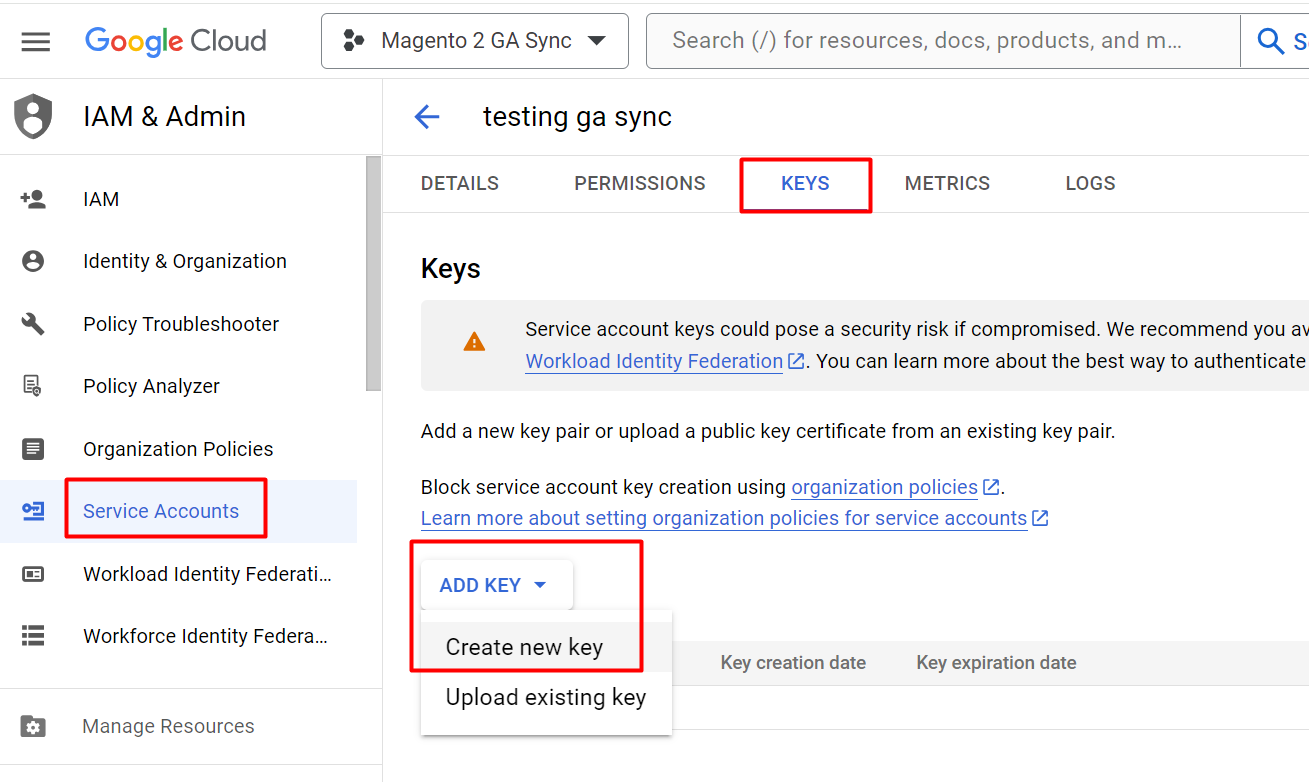Switch to the PERMISSIONS tab
The height and width of the screenshot is (782, 1309).
[x=639, y=183]
